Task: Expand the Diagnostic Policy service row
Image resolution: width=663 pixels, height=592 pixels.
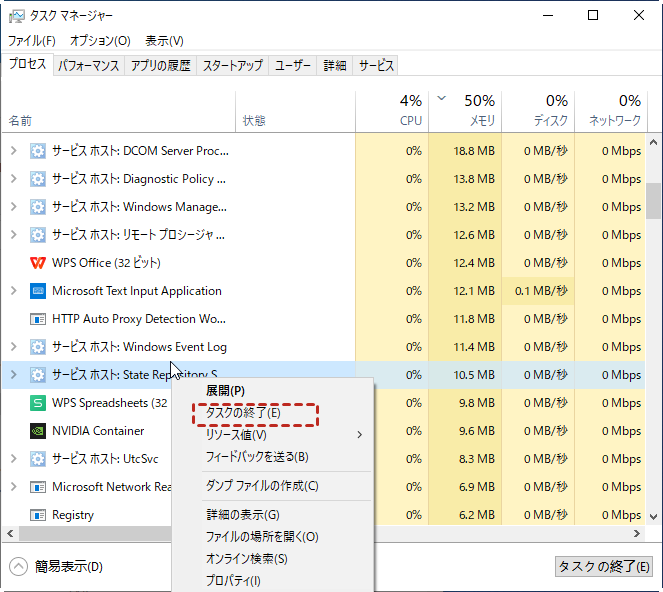Action: click(x=14, y=178)
